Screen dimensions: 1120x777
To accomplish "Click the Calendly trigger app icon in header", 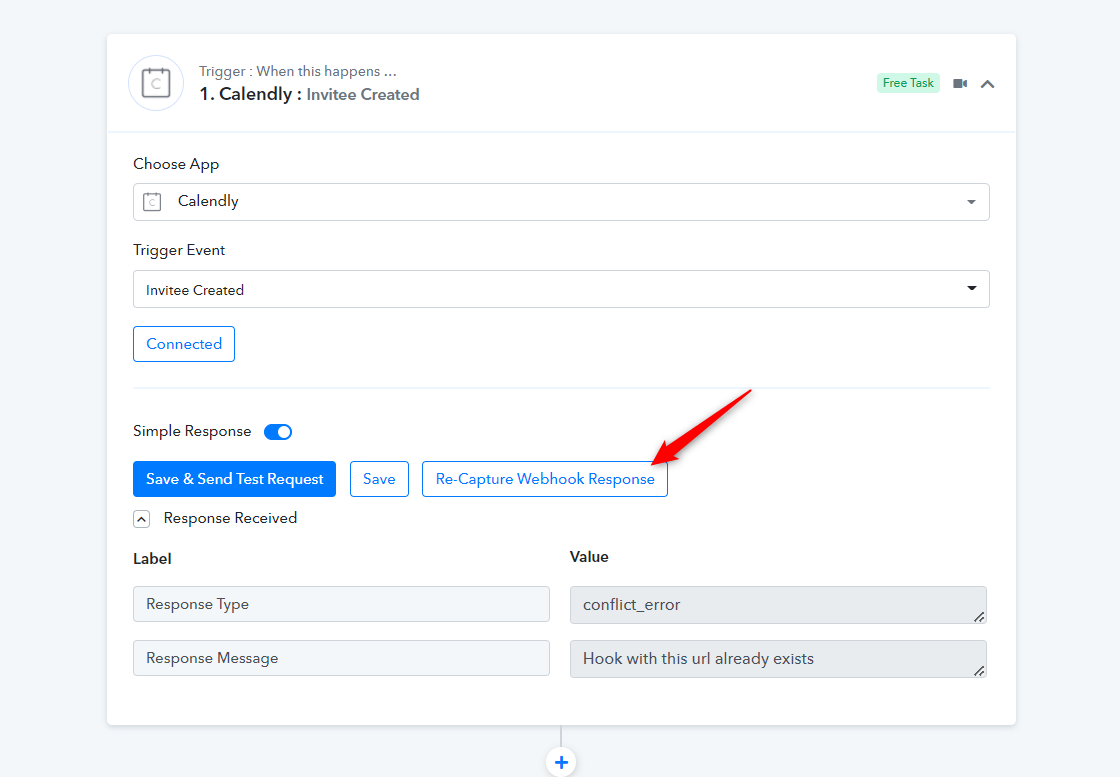I will (156, 83).
